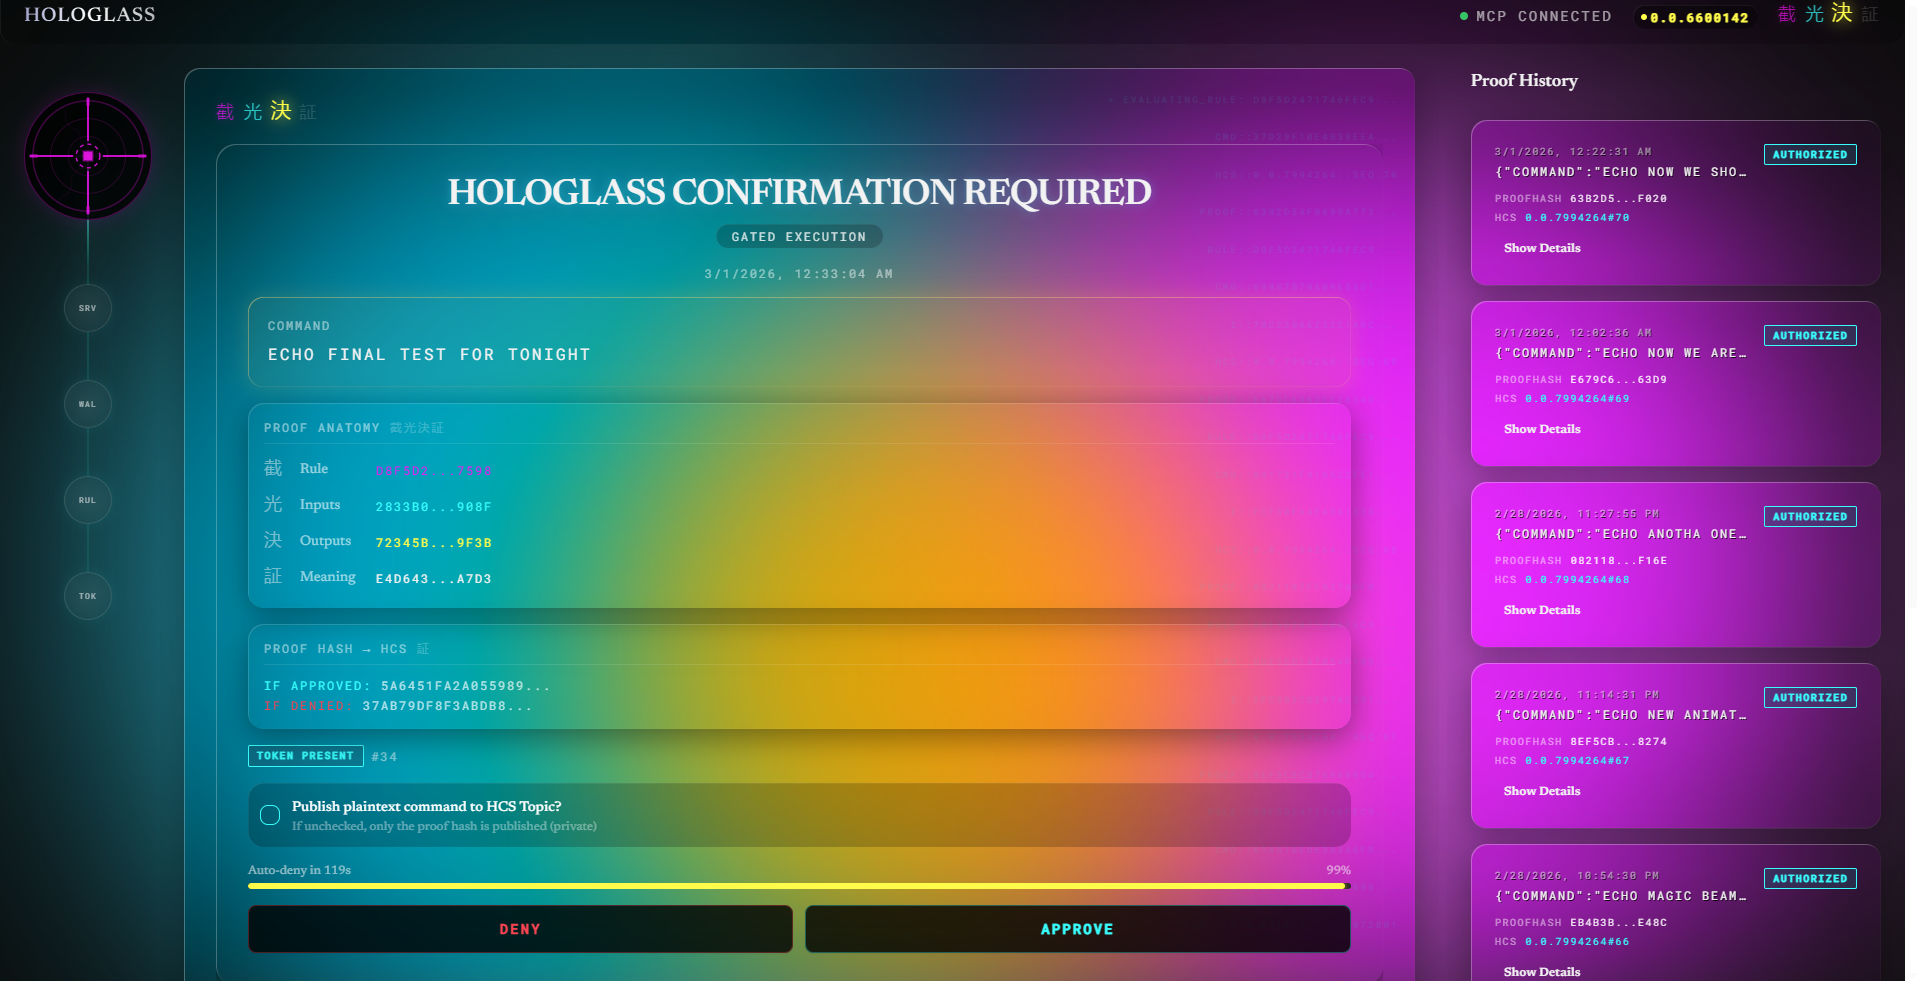Select the WAL icon in the left sidebar
Viewport: 1920px width, 981px height.
coord(88,404)
